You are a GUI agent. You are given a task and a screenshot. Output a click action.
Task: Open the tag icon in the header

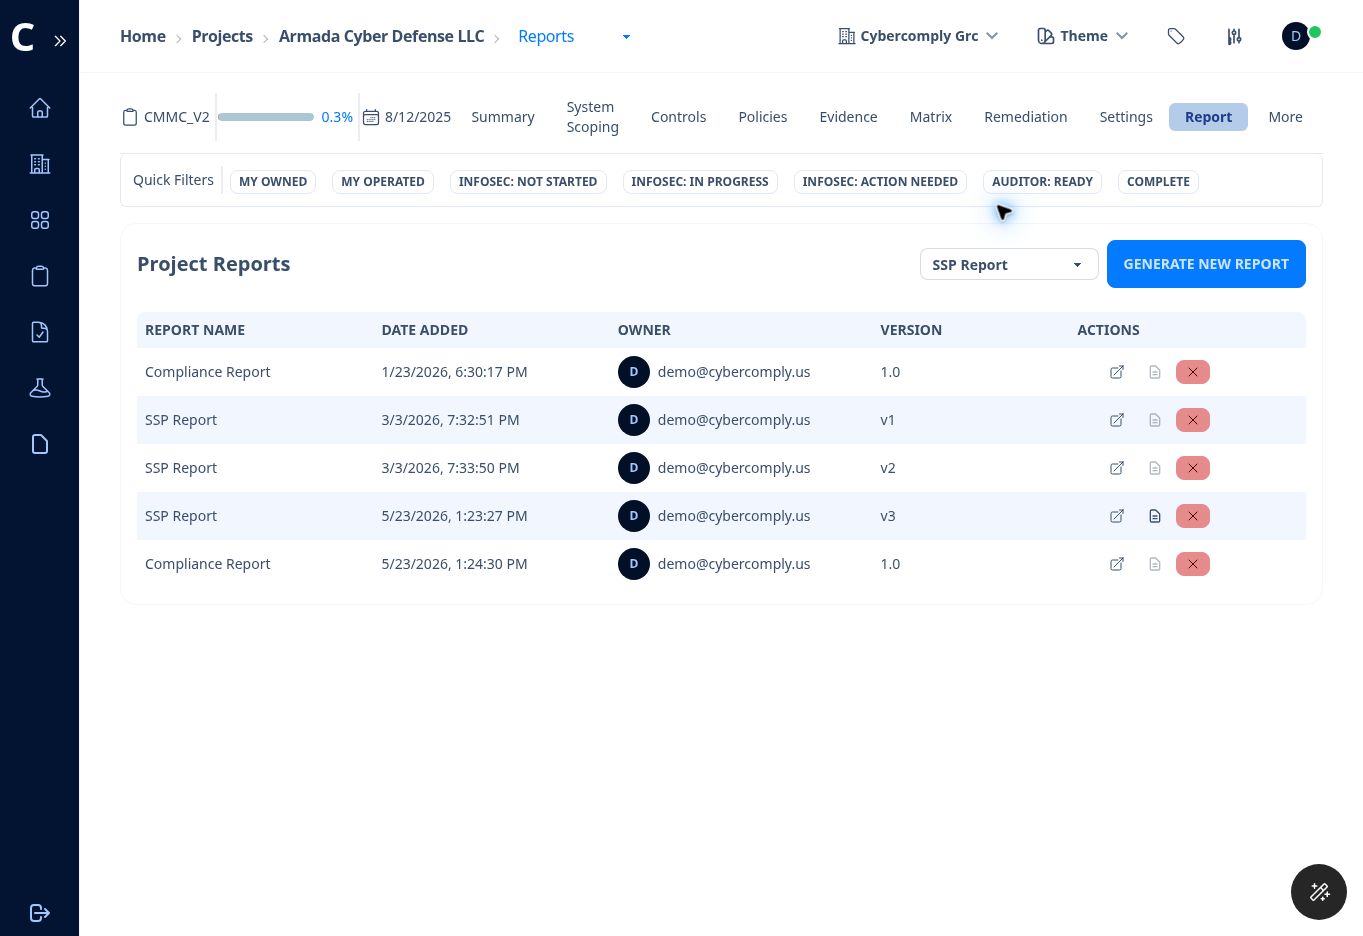click(1176, 36)
